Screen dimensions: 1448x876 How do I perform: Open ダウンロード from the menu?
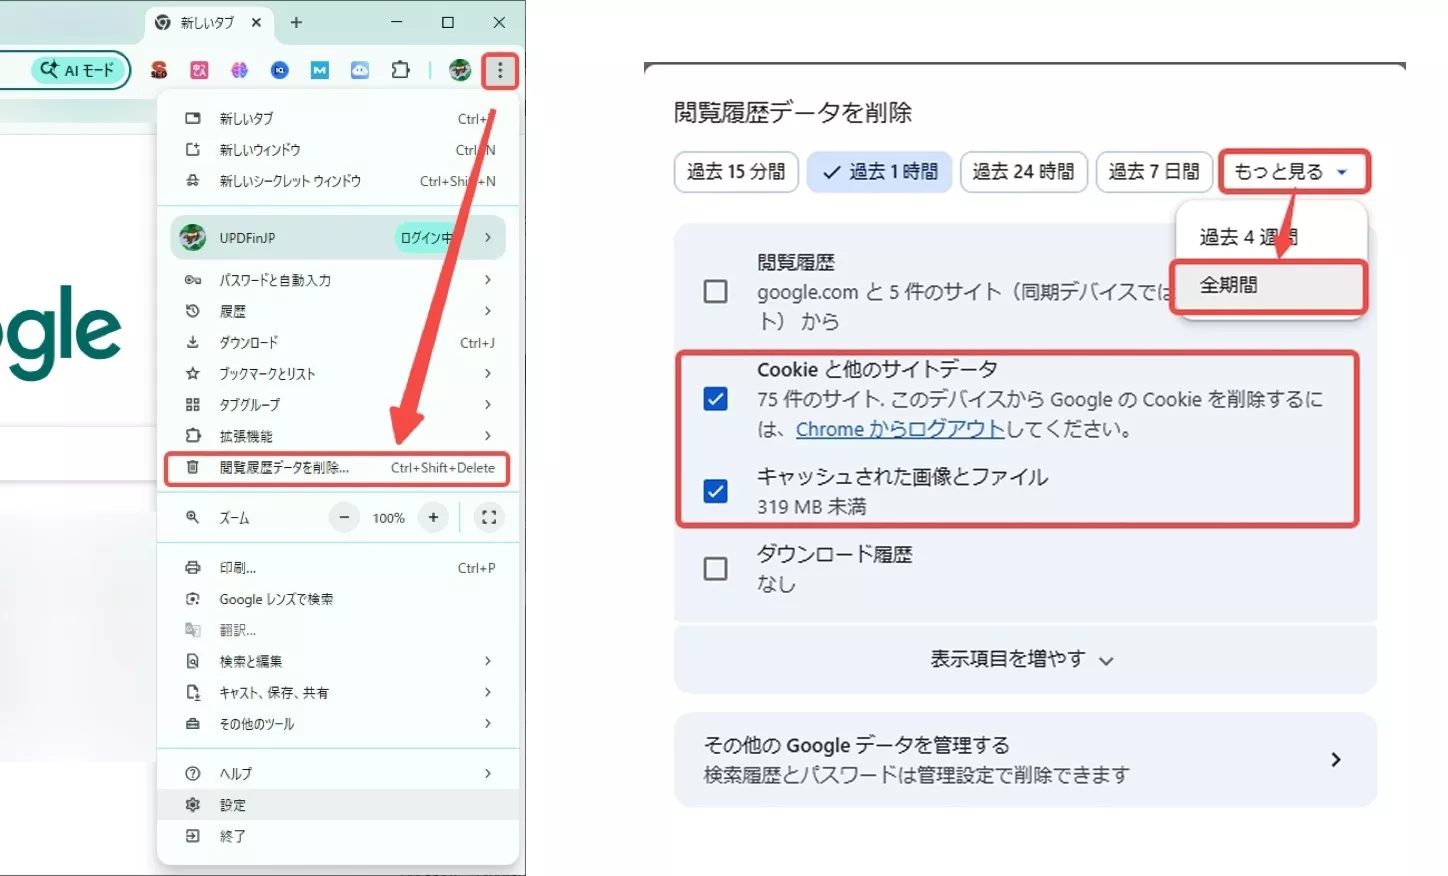(x=338, y=342)
